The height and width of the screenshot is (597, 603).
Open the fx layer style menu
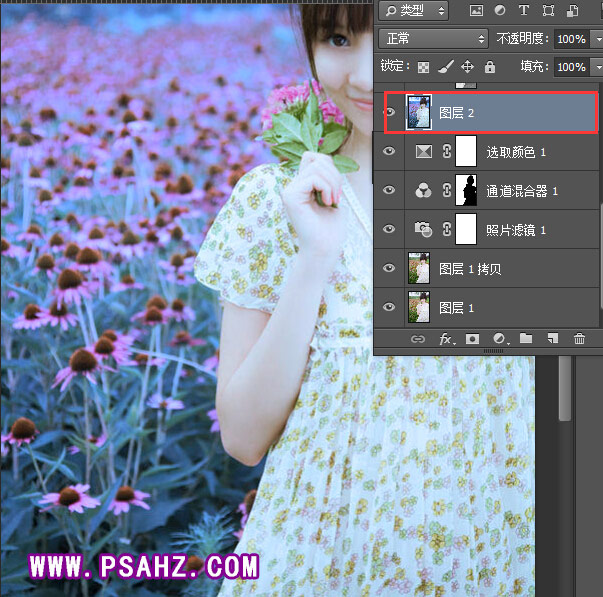pos(446,340)
